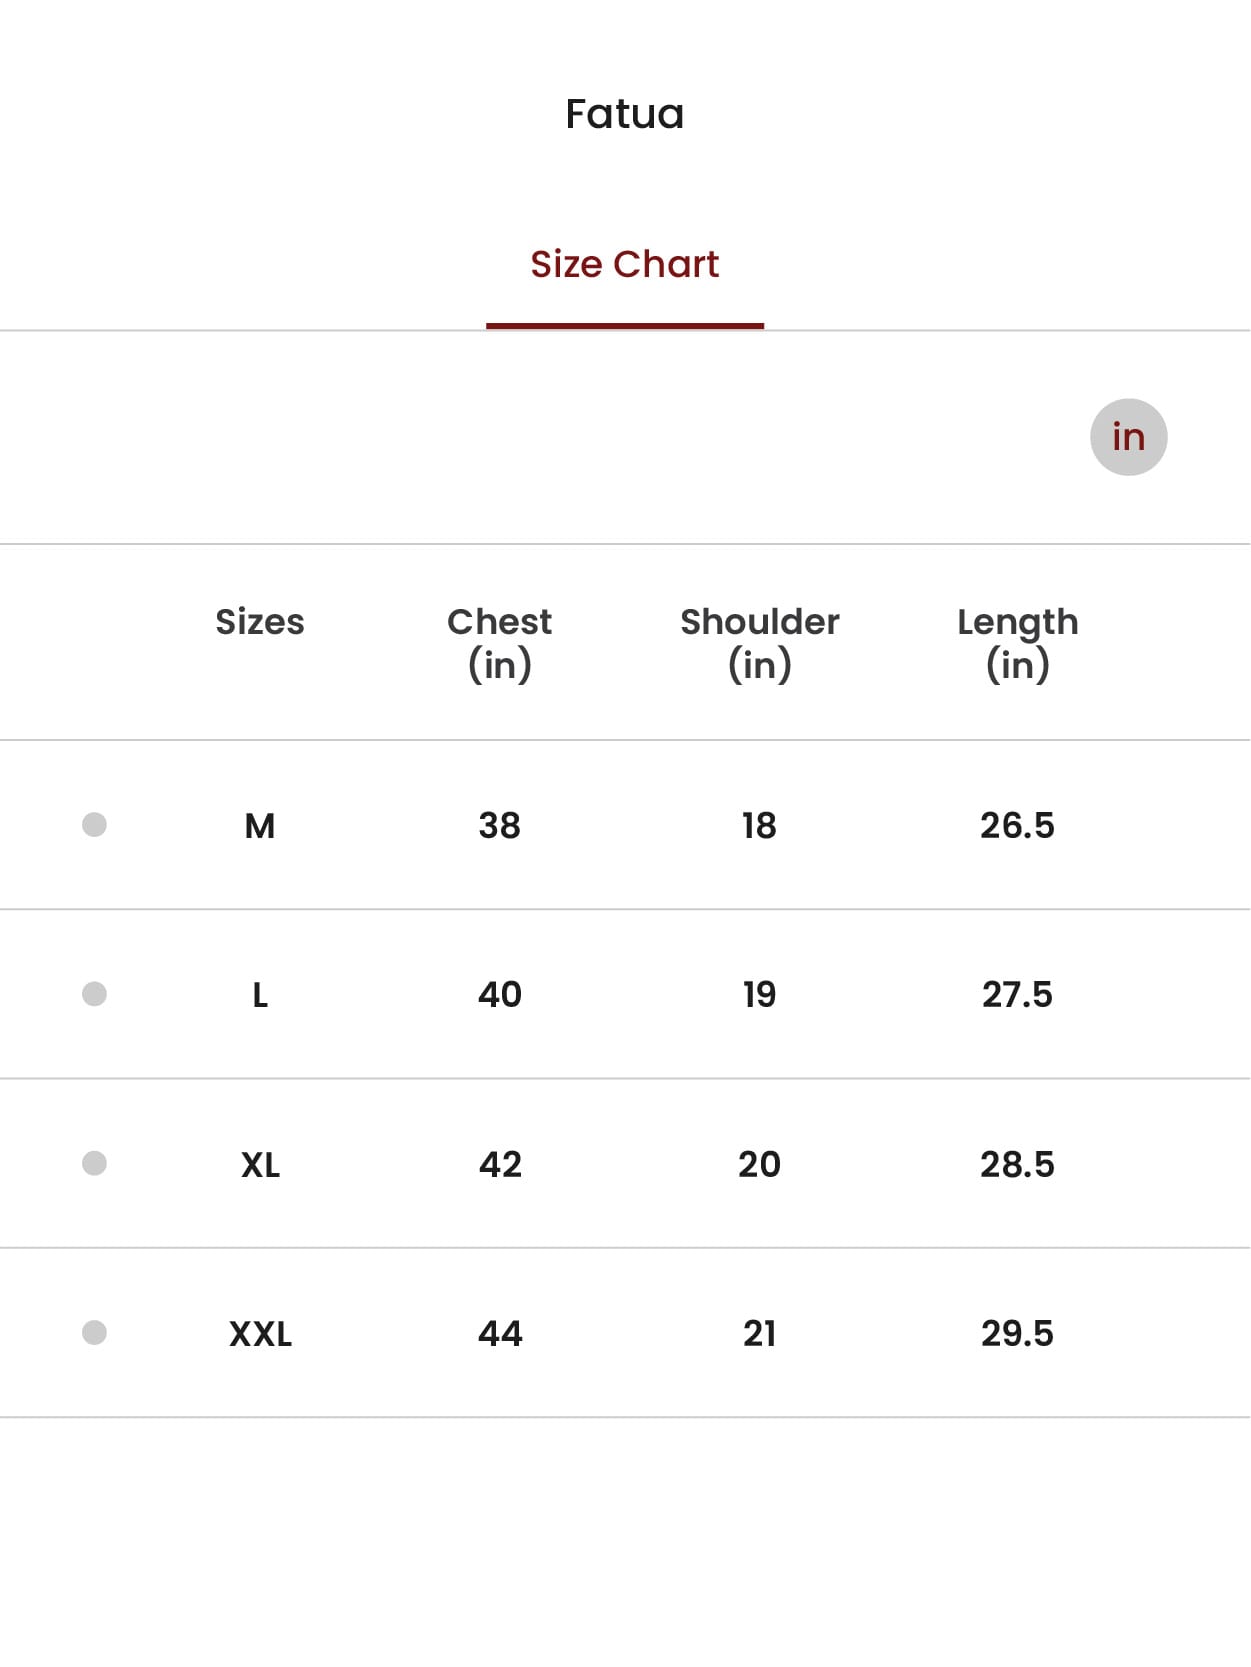Click the Shoulder (in) column header
Screen dimensions: 1251x1667
coord(759,642)
